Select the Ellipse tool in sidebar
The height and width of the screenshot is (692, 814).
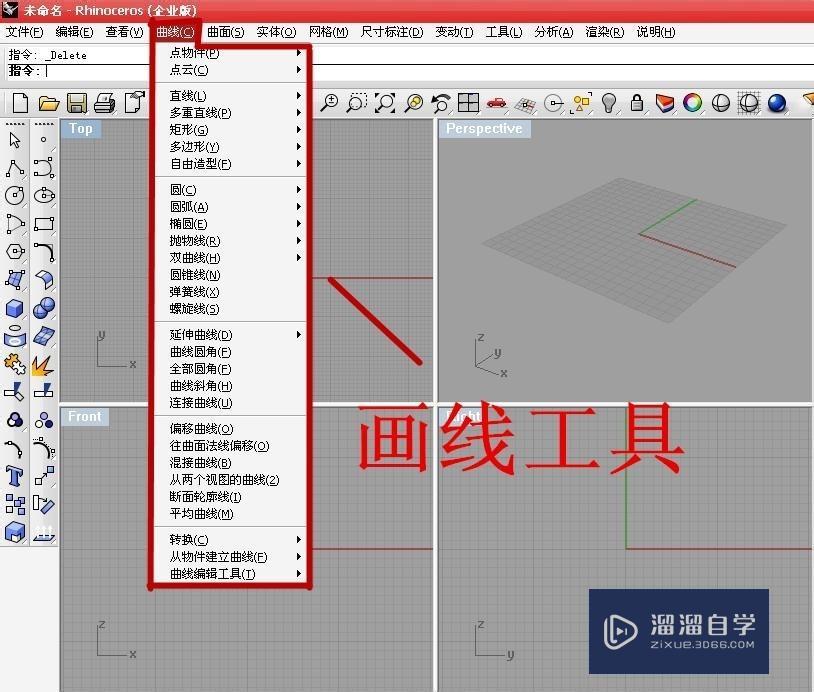tap(44, 196)
